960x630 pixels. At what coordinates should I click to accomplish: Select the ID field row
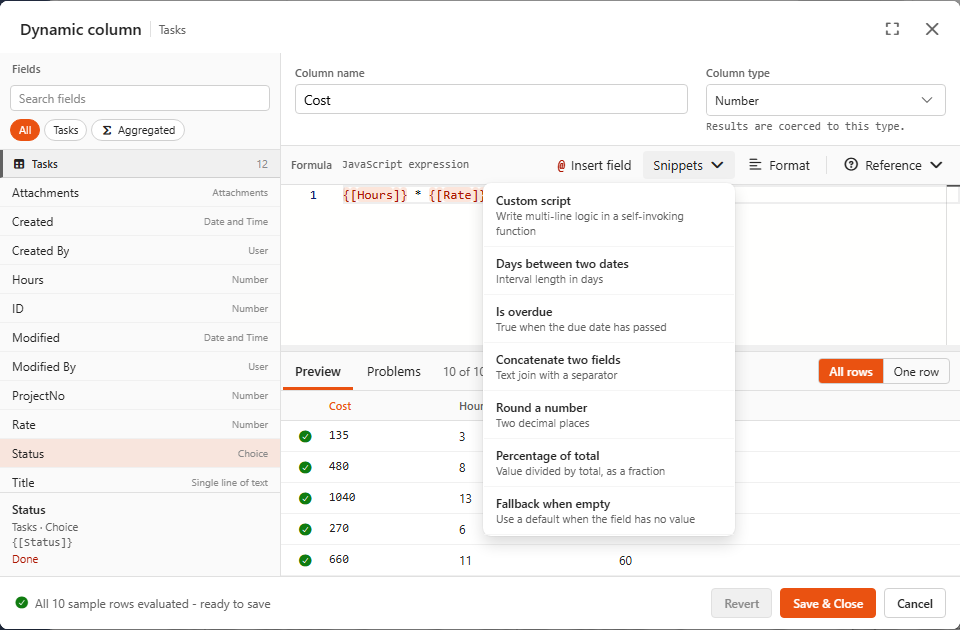140,309
